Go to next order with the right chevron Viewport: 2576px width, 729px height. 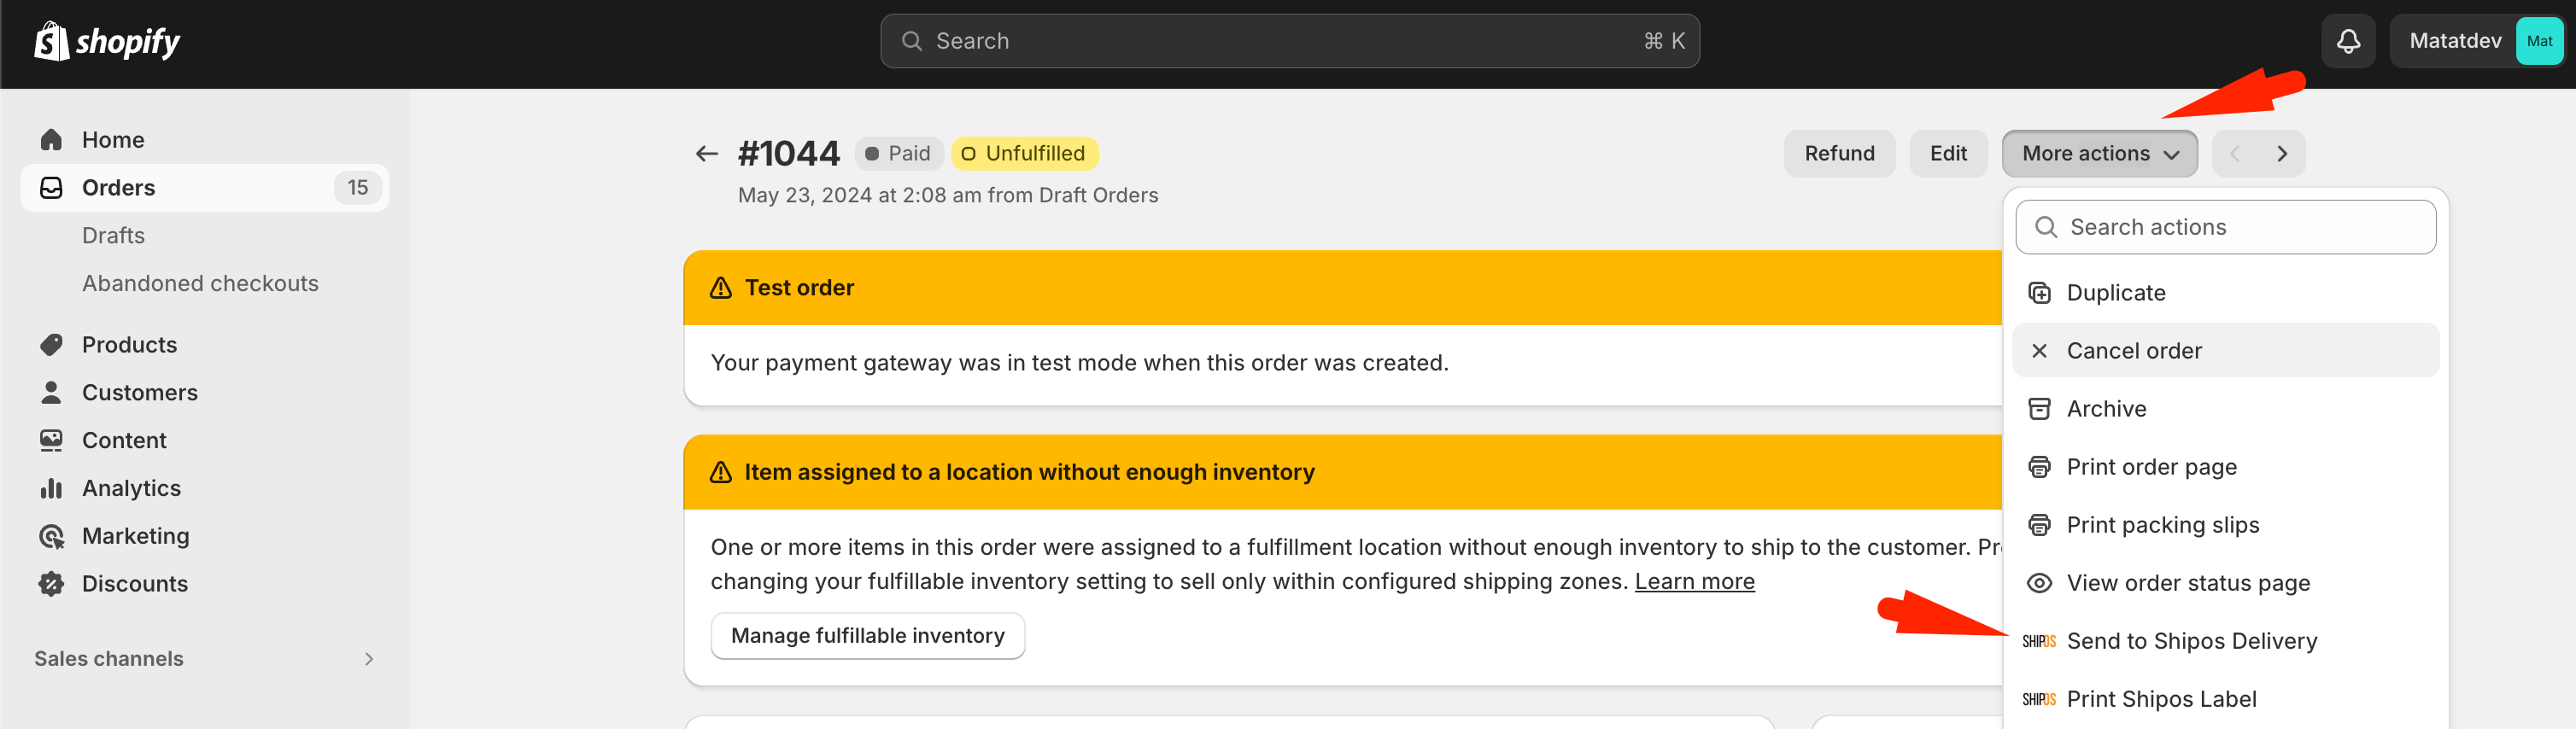[2281, 153]
